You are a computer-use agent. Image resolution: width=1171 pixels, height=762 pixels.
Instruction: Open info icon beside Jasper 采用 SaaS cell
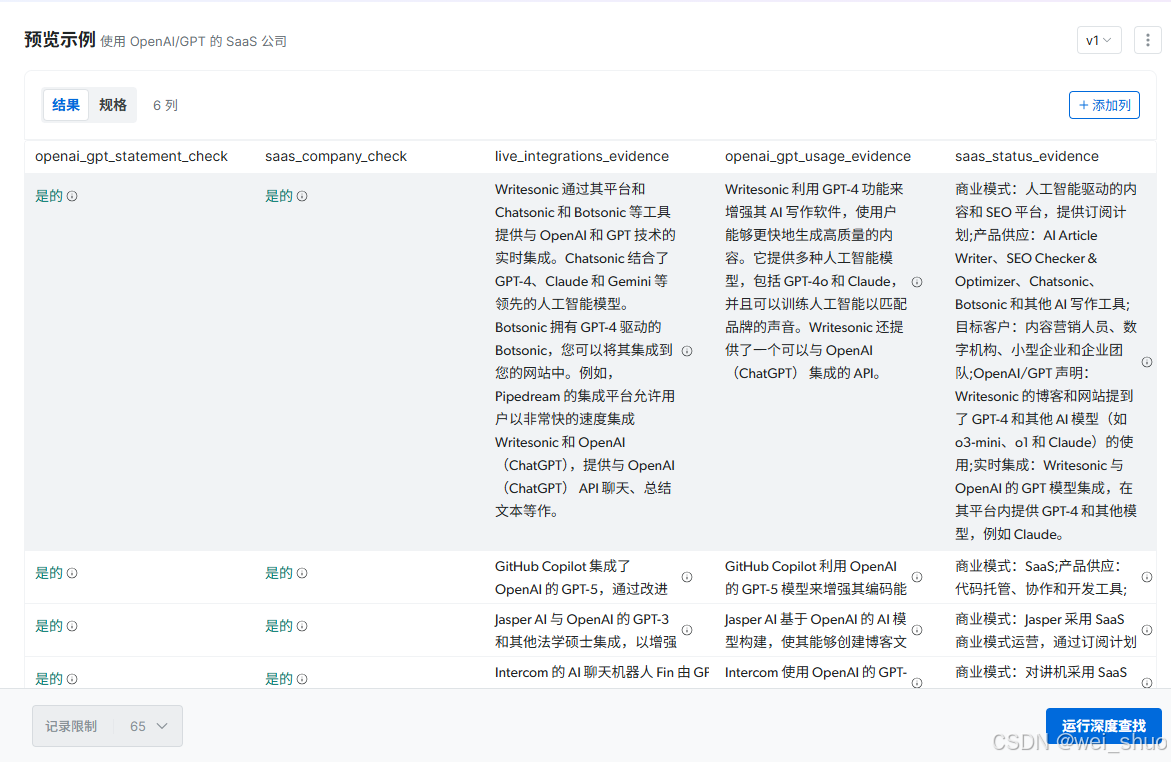pyautogui.click(x=1147, y=631)
